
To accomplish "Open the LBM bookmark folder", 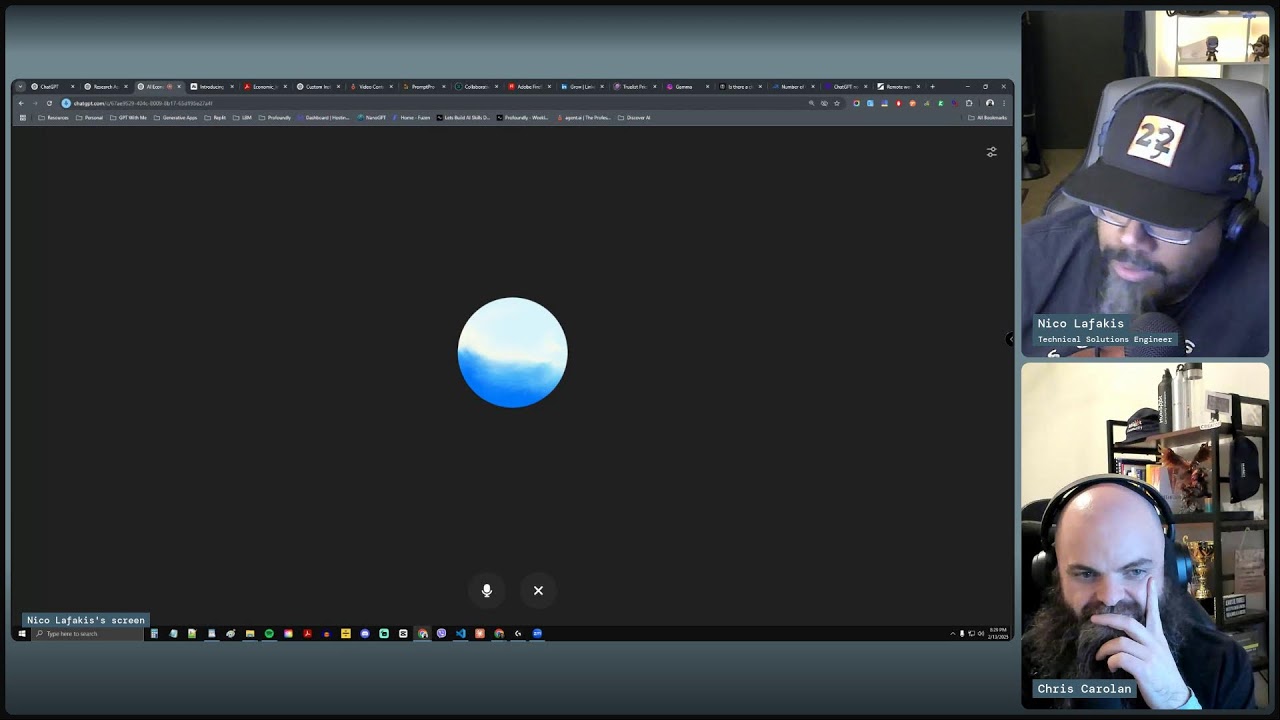I will click(243, 118).
